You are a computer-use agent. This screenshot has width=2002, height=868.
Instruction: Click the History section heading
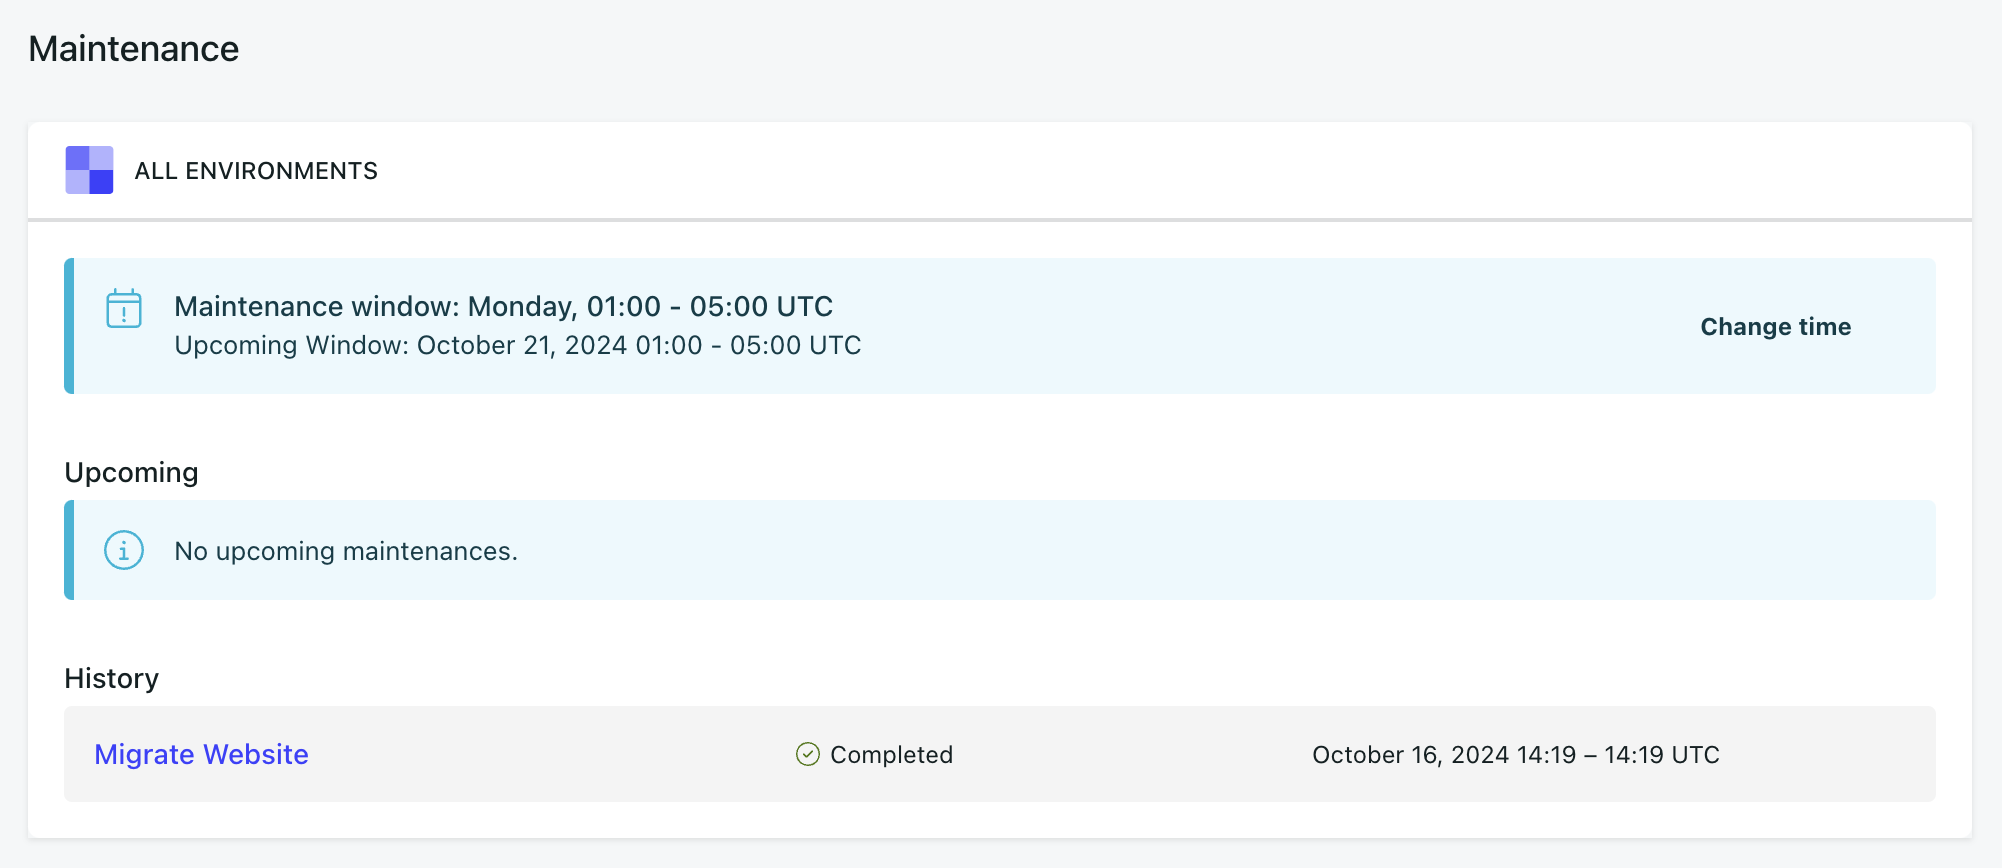point(111,678)
